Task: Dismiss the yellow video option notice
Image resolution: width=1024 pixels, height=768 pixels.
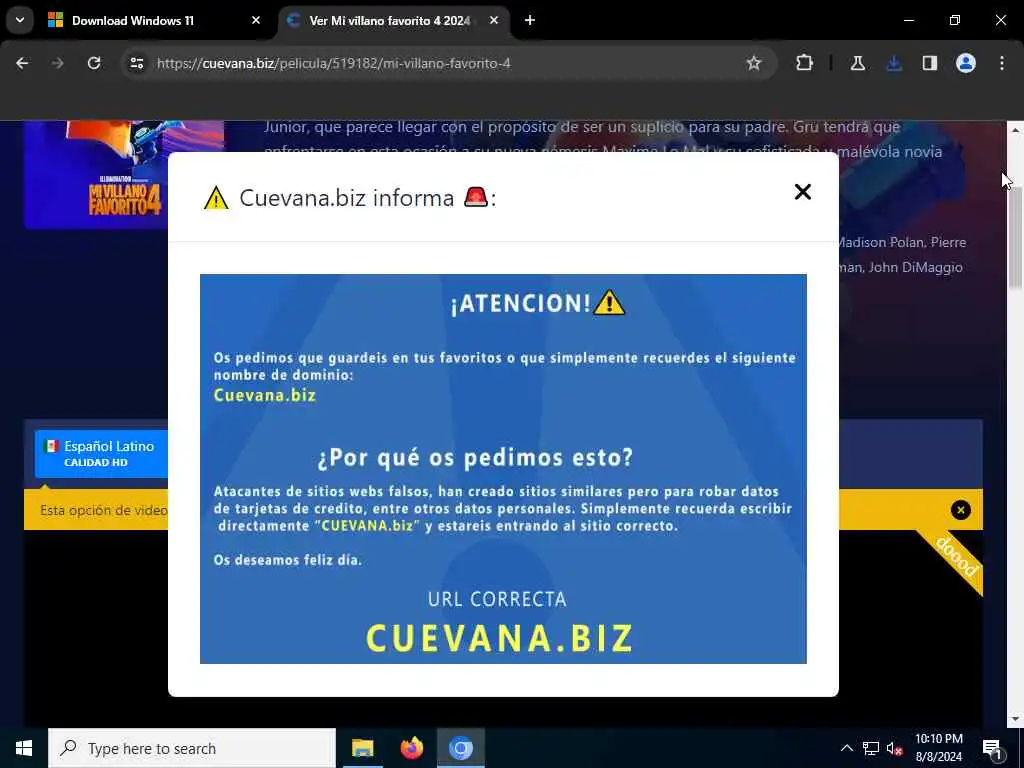Action: click(961, 510)
